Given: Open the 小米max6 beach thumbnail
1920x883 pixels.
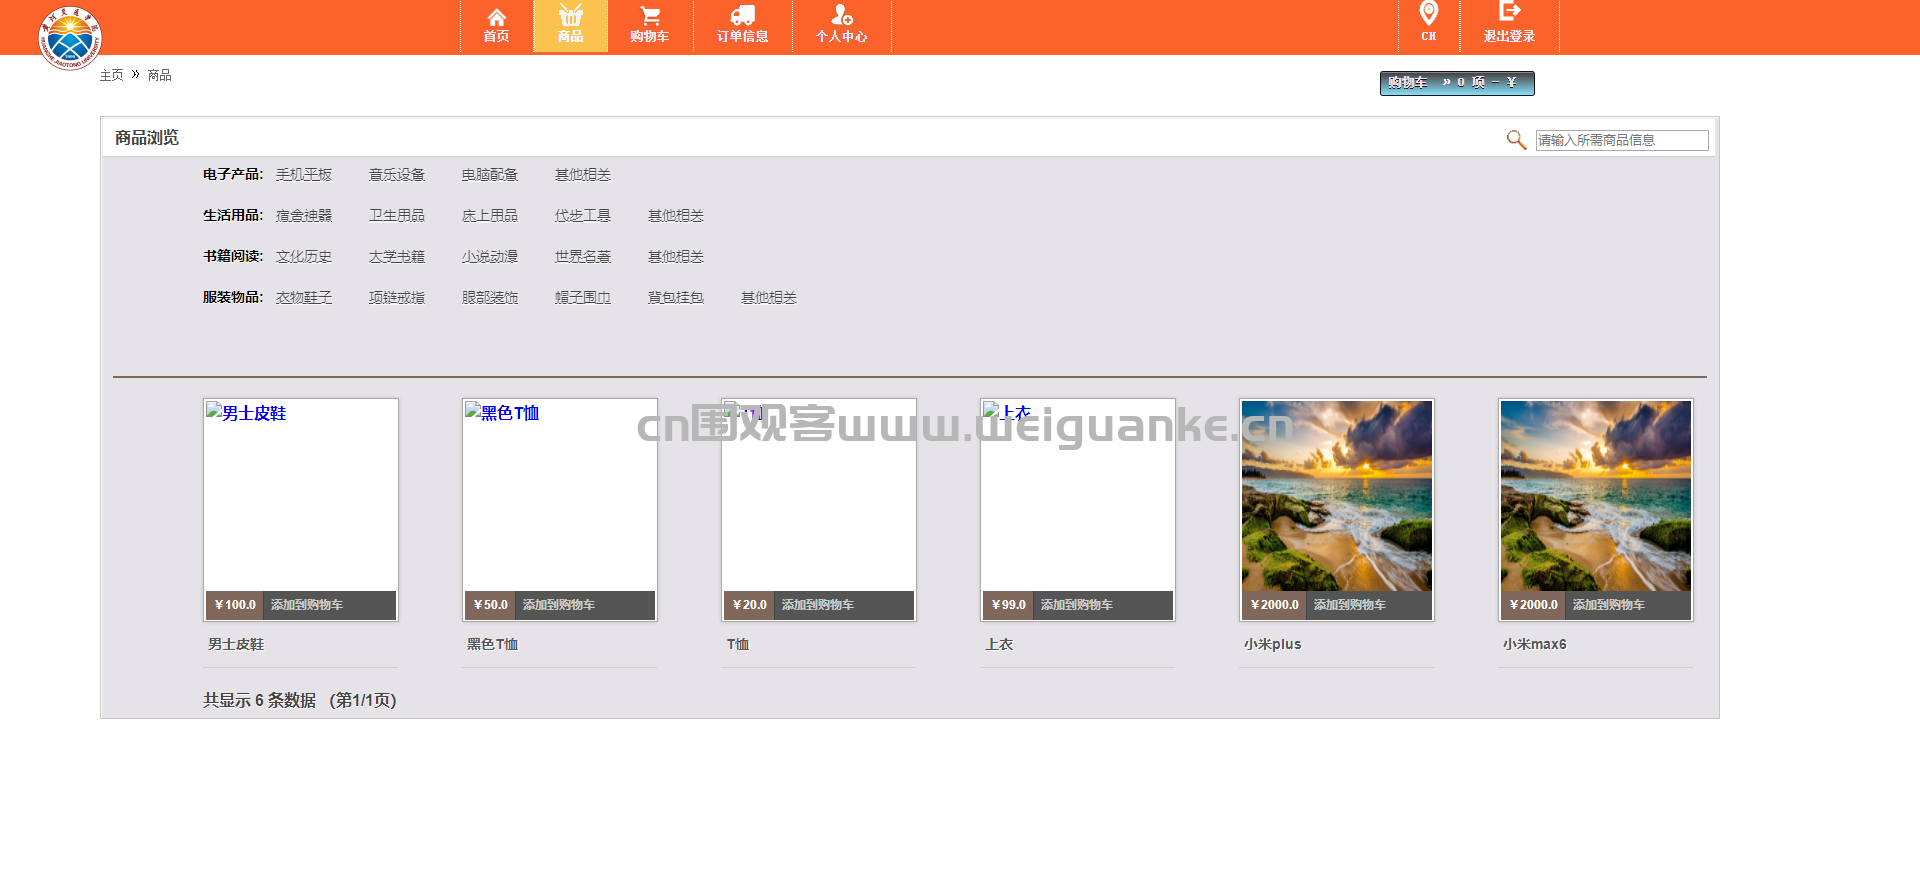Looking at the screenshot, I should 1596,495.
